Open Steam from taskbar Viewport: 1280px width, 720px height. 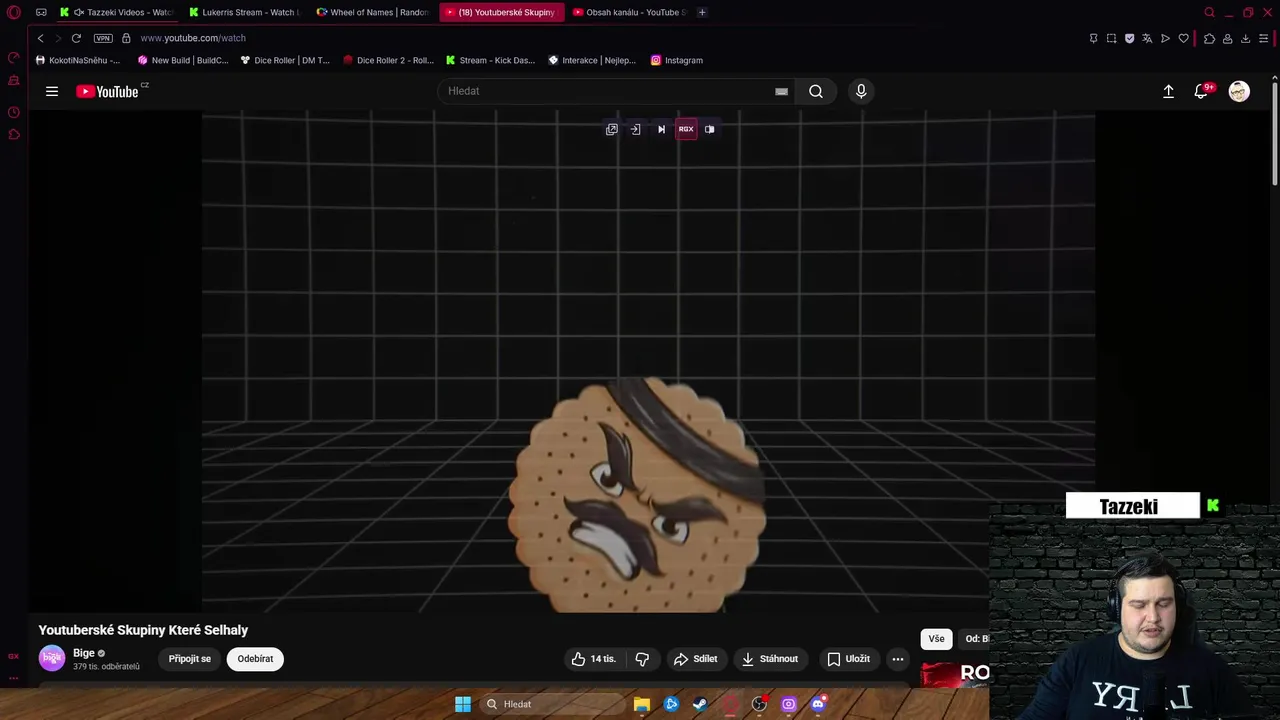click(x=700, y=704)
